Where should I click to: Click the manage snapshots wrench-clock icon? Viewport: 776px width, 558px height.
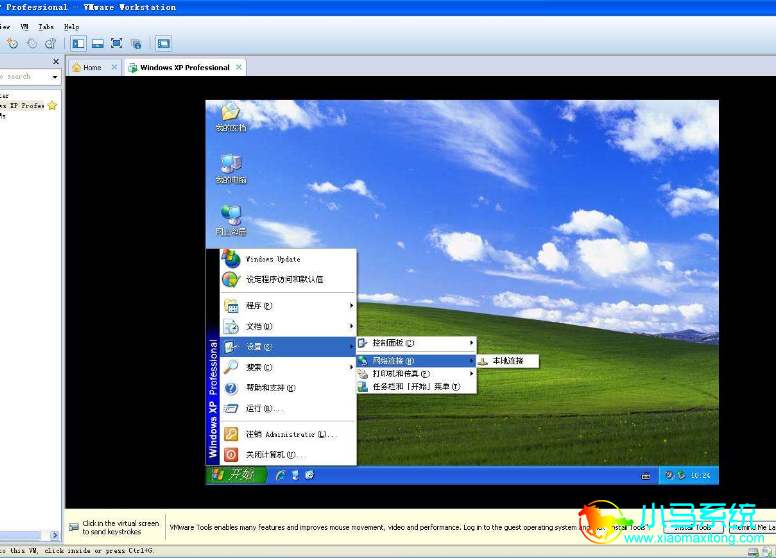pyautogui.click(x=50, y=44)
